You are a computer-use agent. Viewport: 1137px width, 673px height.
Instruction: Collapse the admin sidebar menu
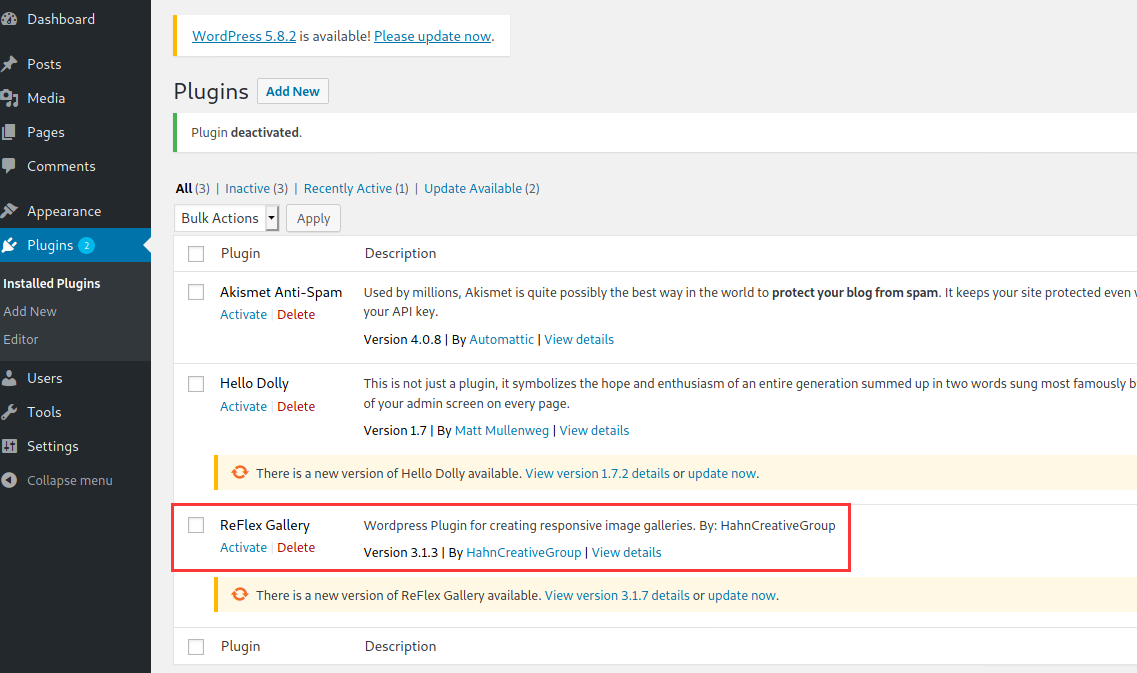pos(14,480)
